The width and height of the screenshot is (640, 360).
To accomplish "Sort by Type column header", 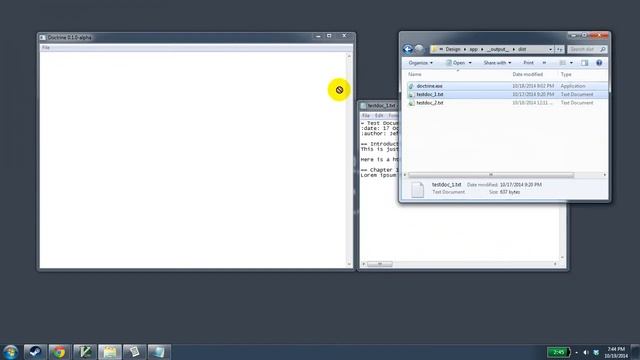I will tap(566, 74).
